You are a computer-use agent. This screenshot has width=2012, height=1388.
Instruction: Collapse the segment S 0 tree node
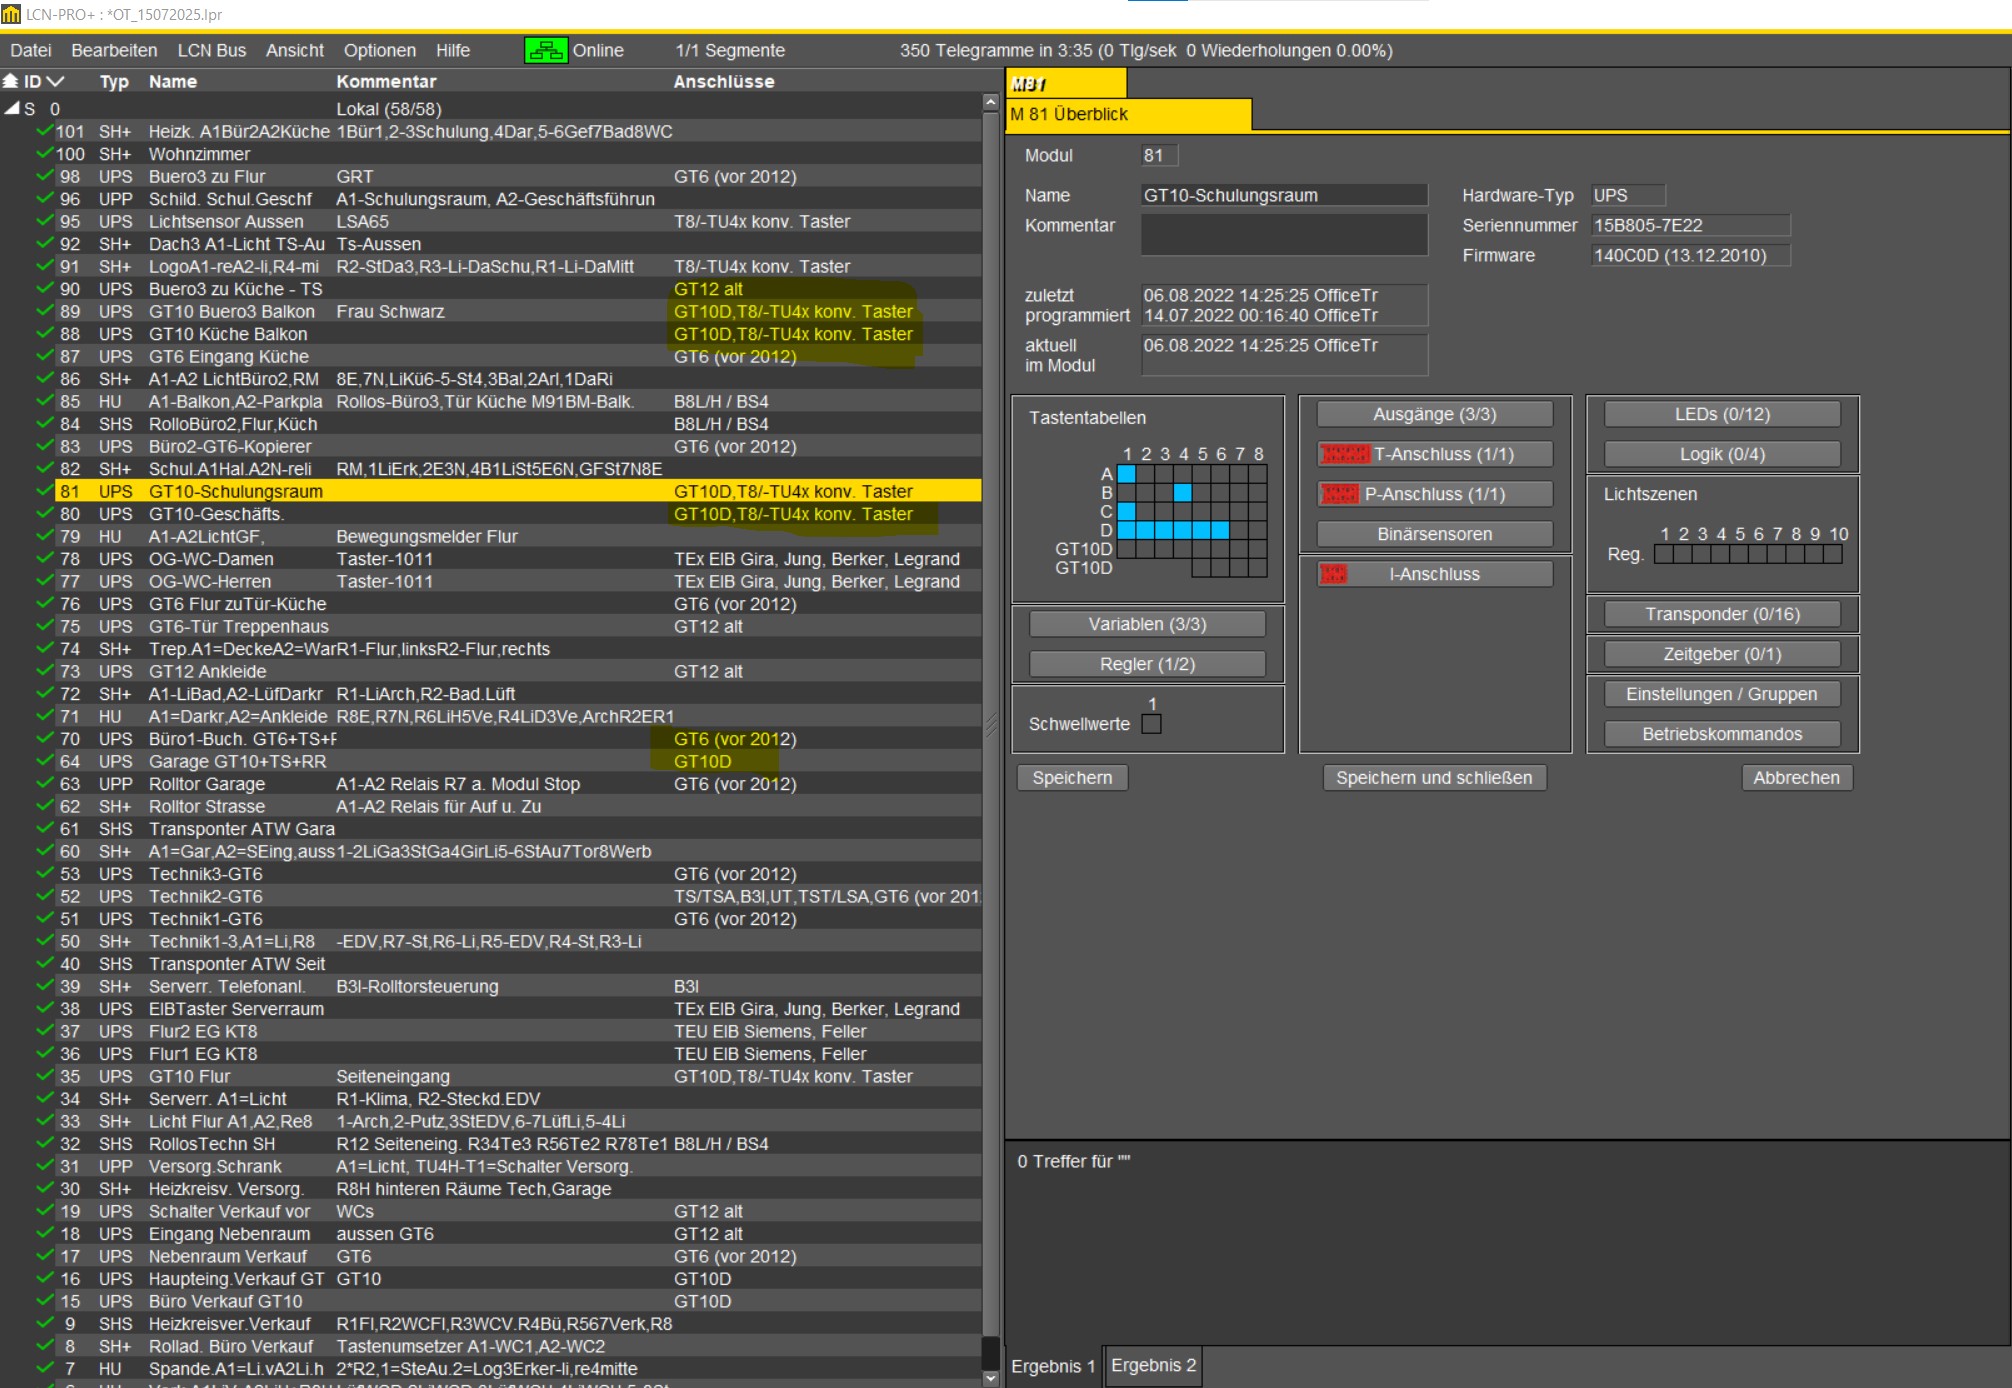point(12,108)
